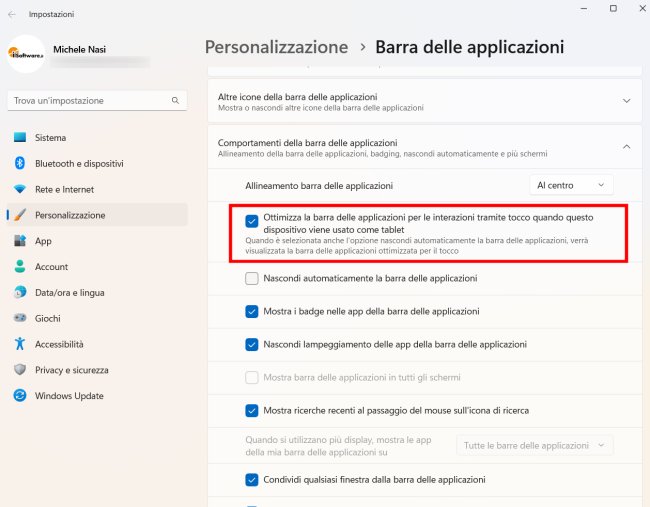Open the Al centro alignment dropdown

pos(571,185)
